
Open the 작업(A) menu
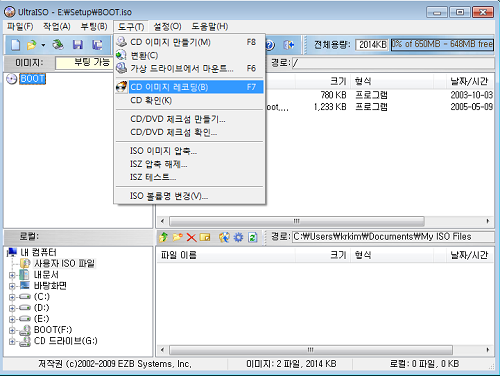tap(57, 26)
